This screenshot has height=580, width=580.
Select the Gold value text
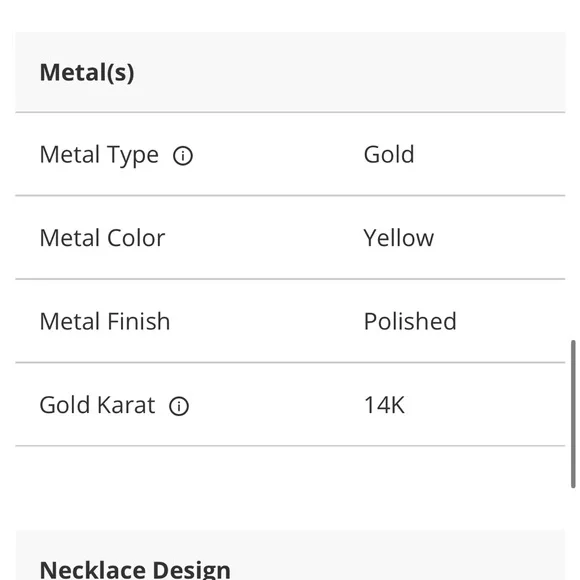[389, 154]
